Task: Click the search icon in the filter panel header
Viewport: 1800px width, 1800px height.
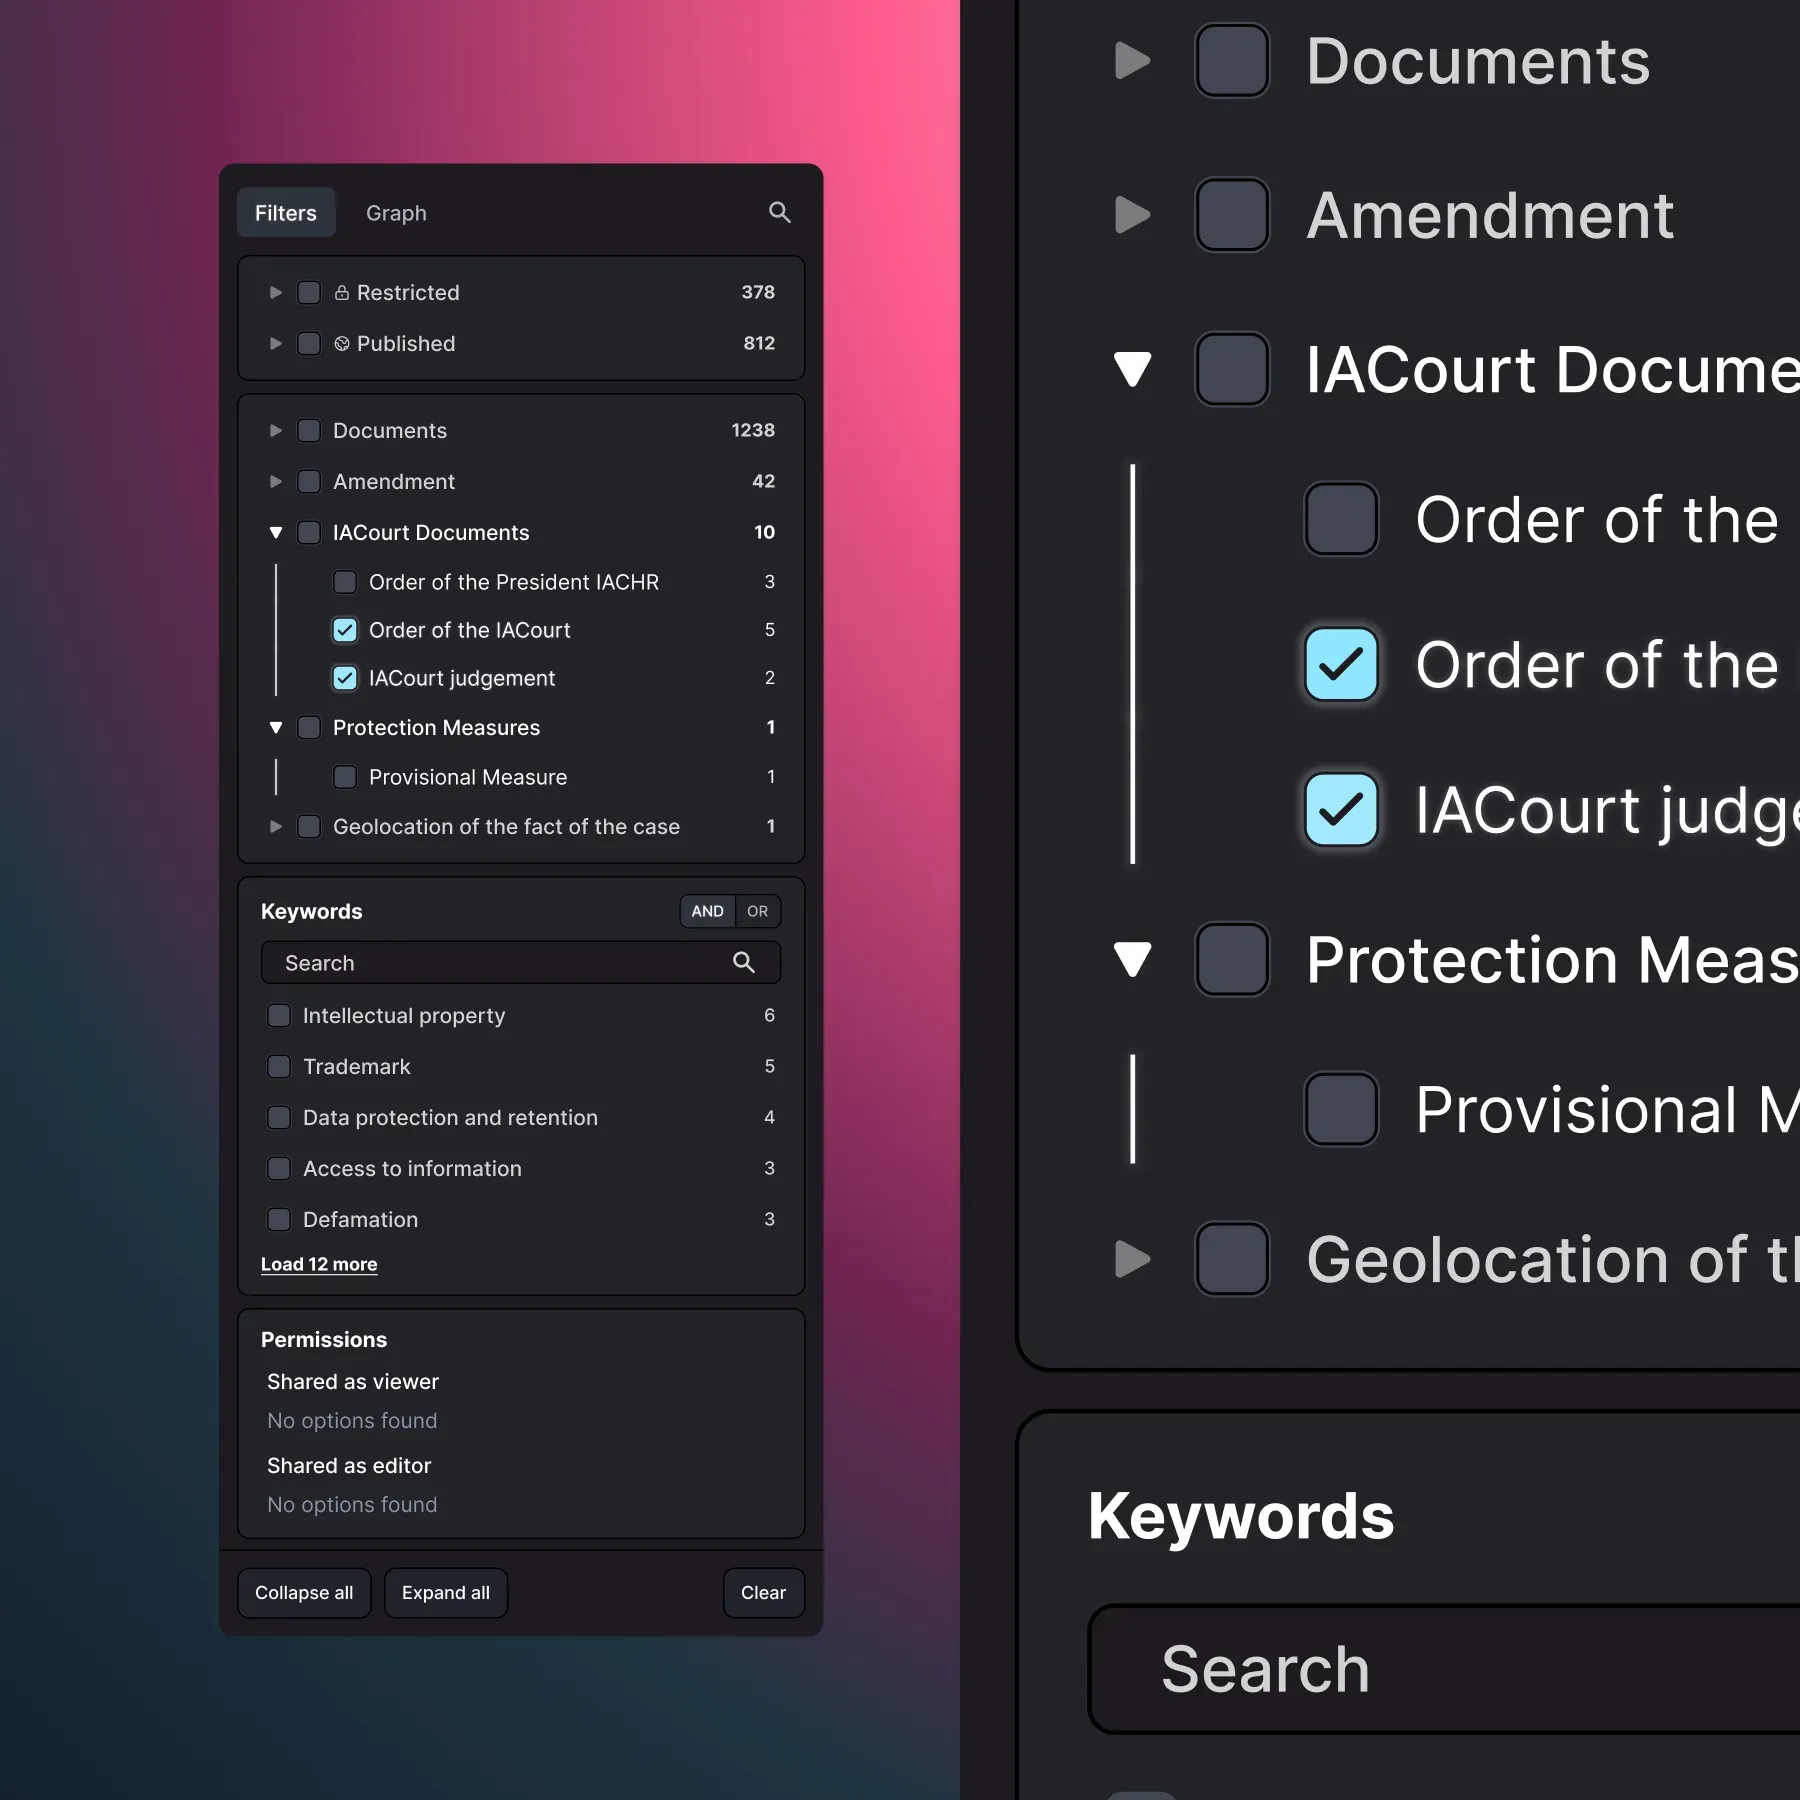Action: [x=780, y=212]
